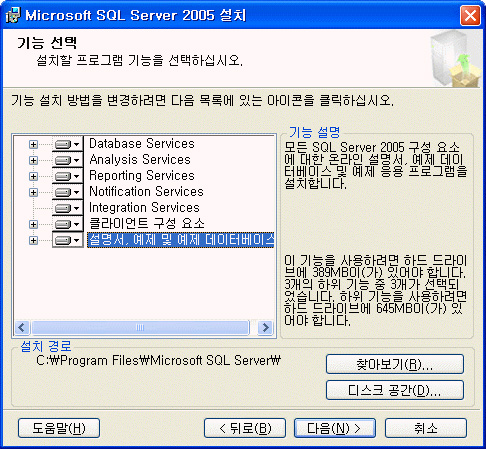Click the 찾아보기(R)... browse button
Viewport: 486px width, 449px height.
pyautogui.click(x=395, y=364)
